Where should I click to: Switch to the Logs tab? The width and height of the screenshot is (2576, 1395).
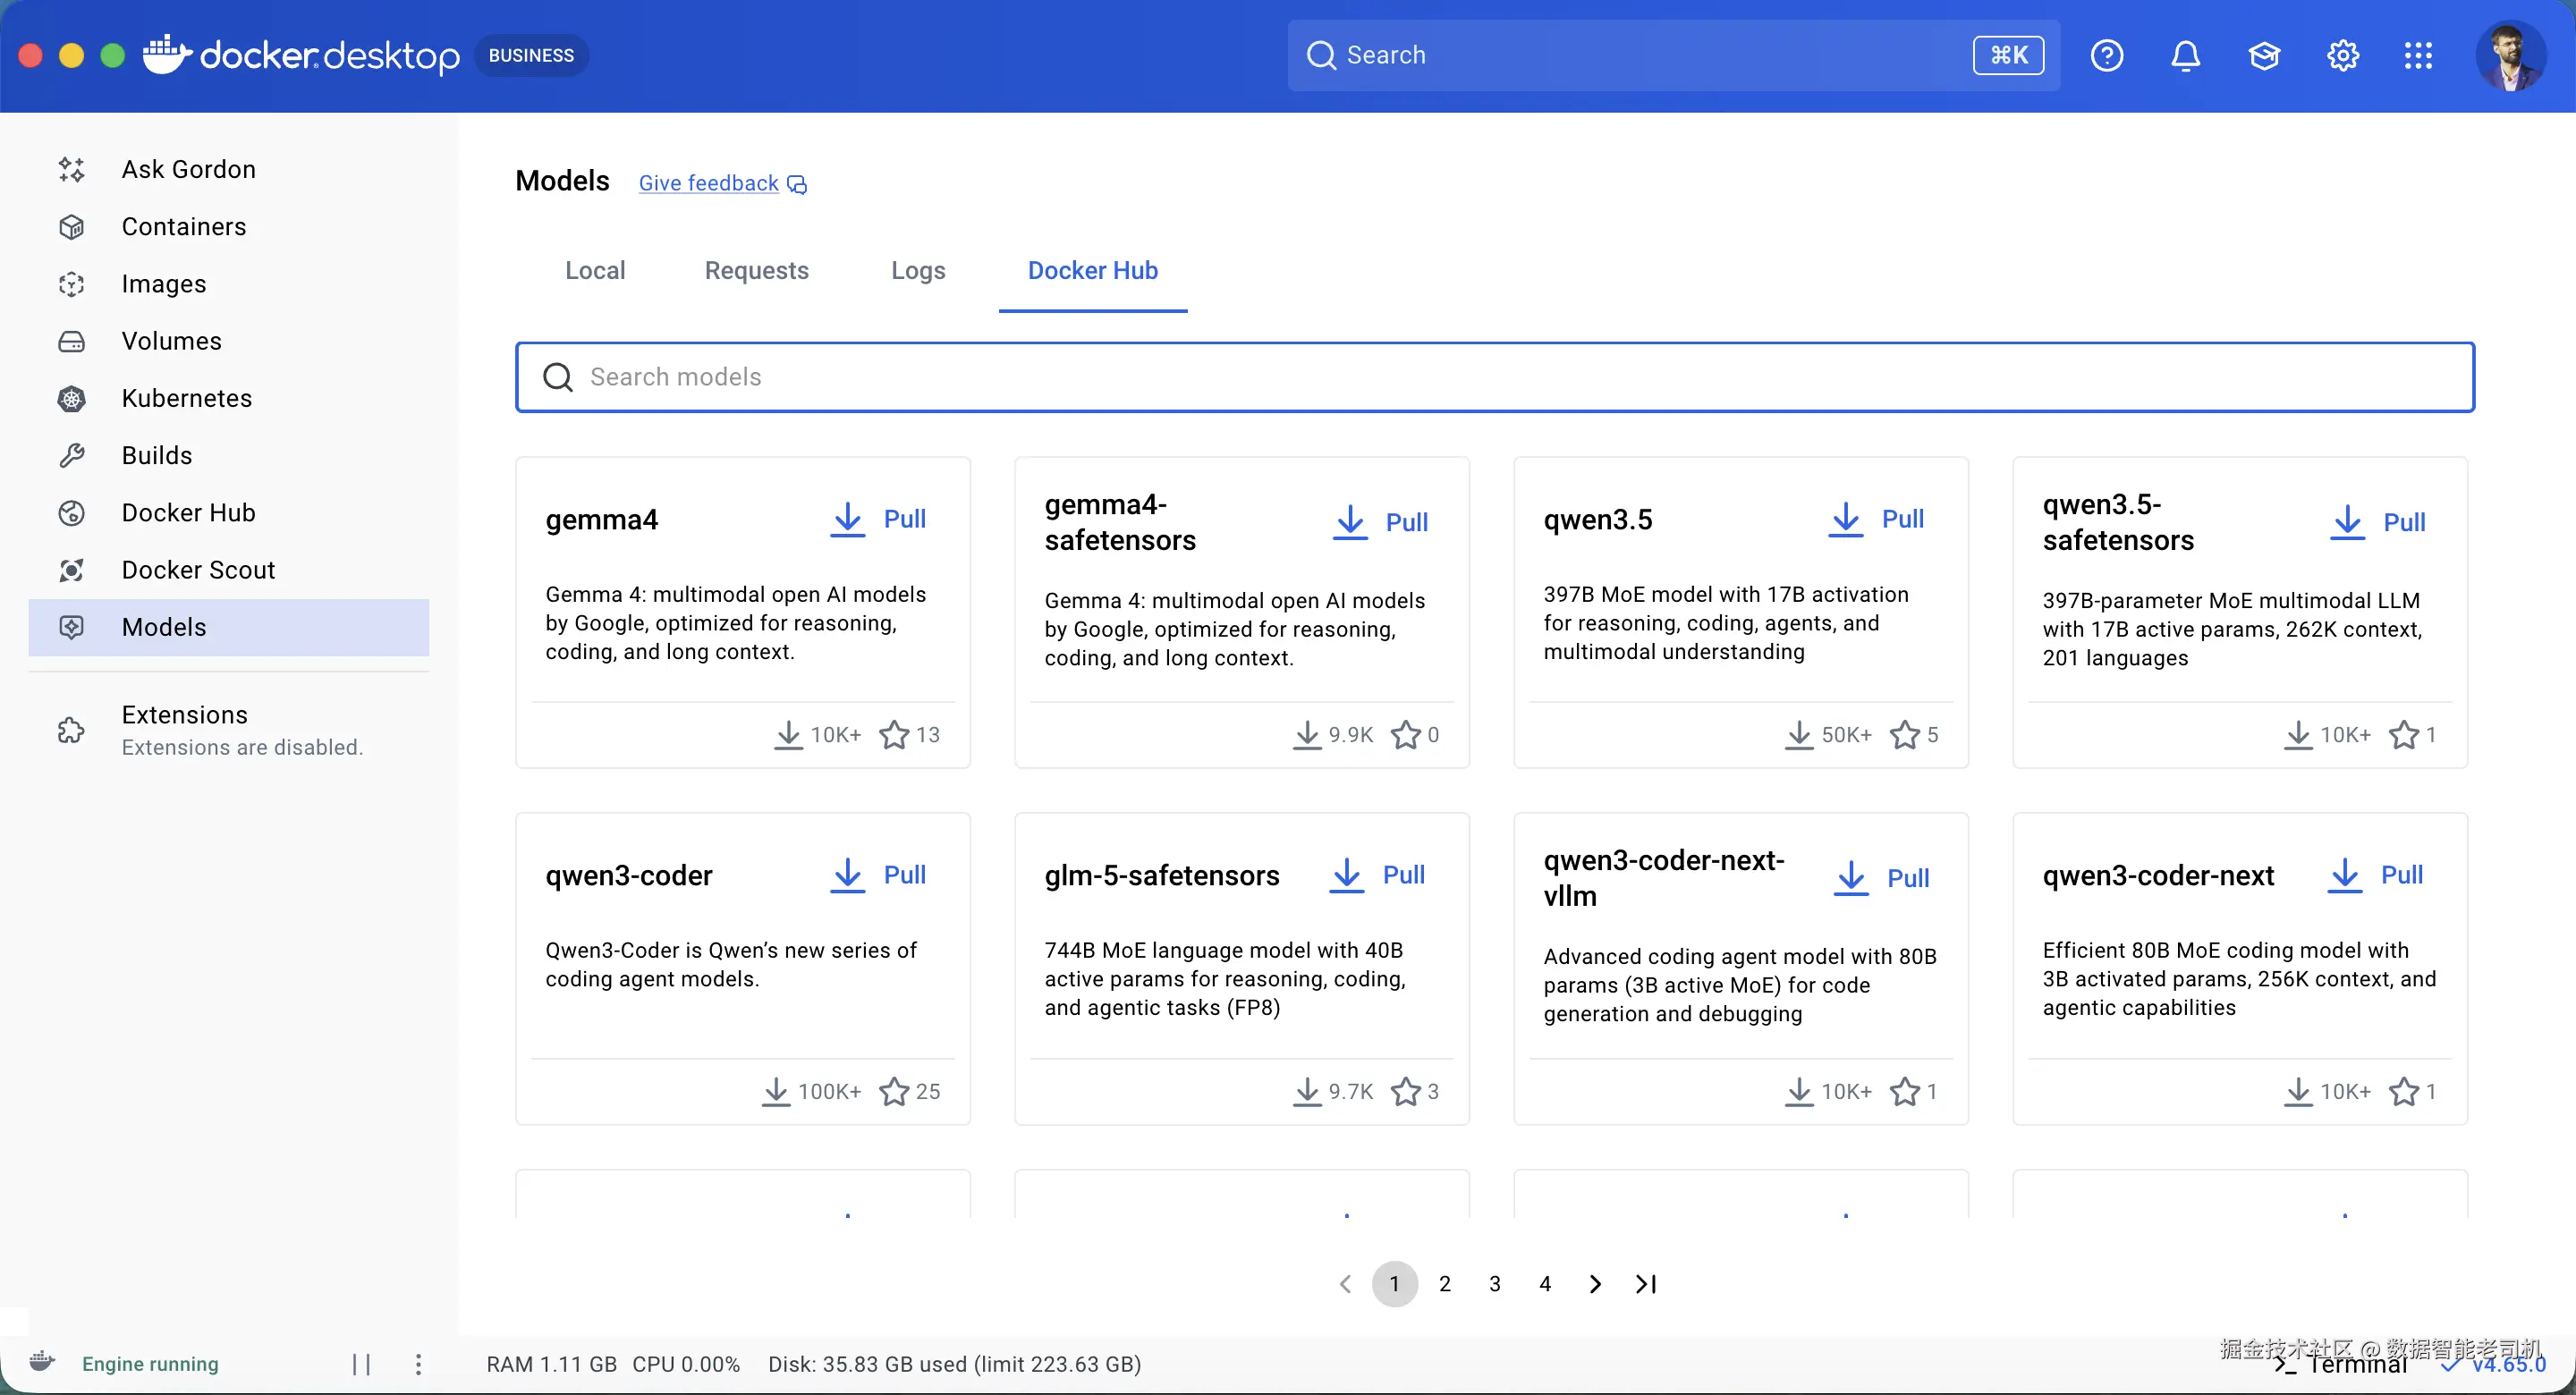(918, 270)
